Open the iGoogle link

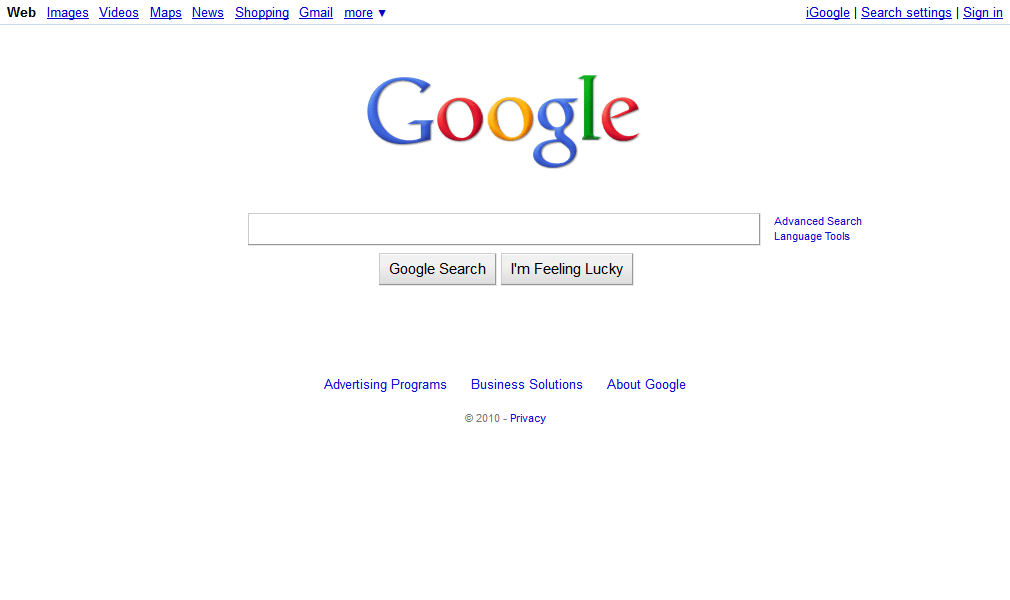click(828, 13)
